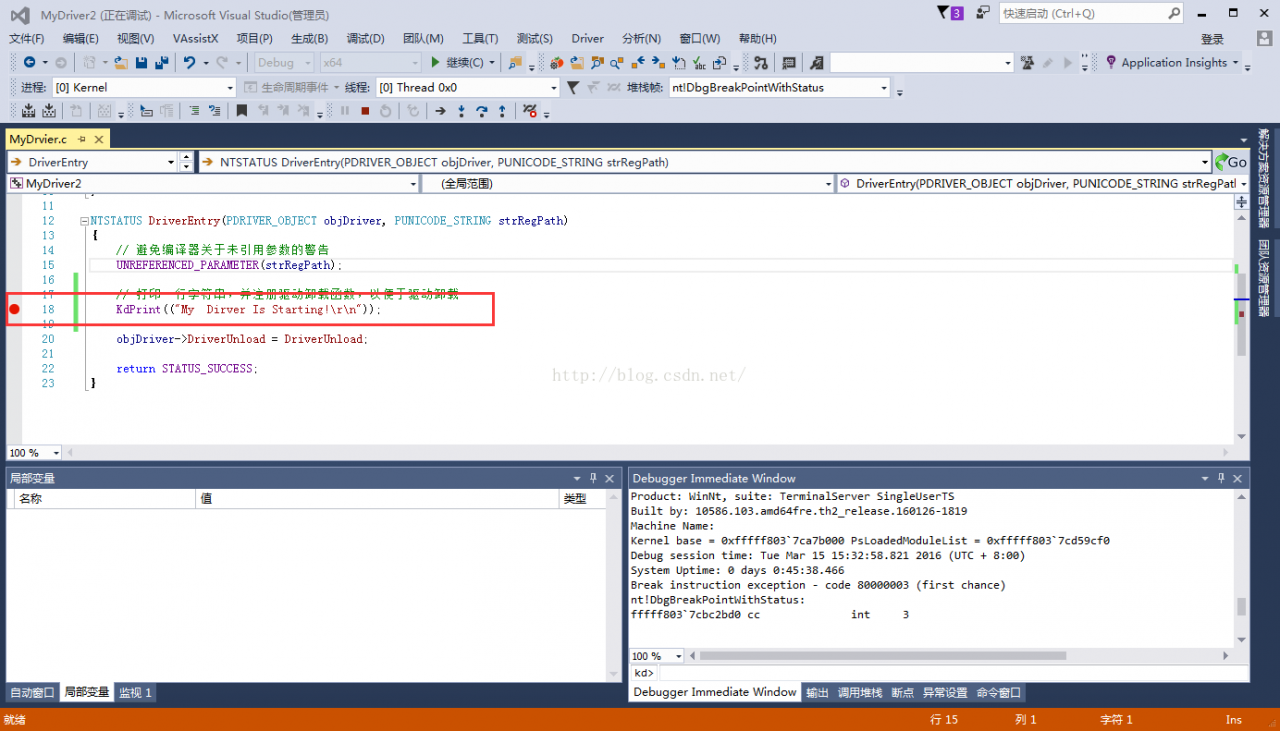Switch to the 断点 tab
Screen dimensions: 1280x731
tap(902, 692)
